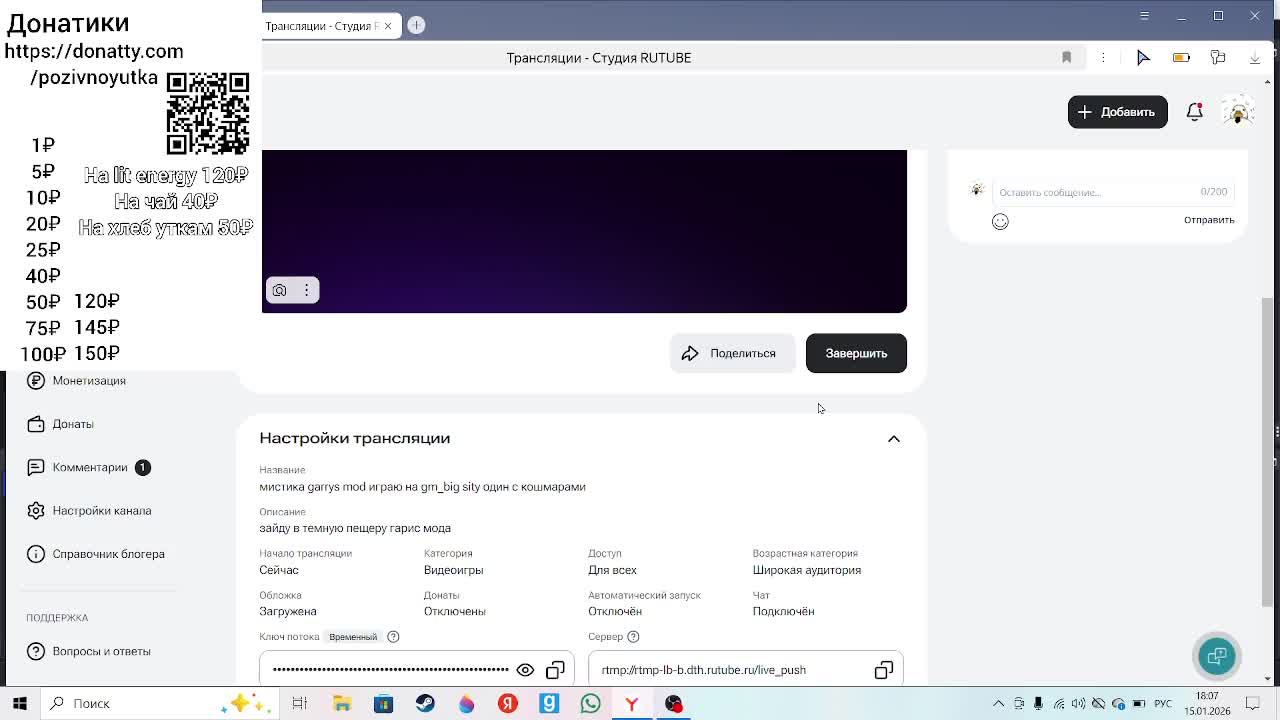Screen dimensions: 1280x720
Task: Send chat message with Отправить
Action: tap(1209, 220)
